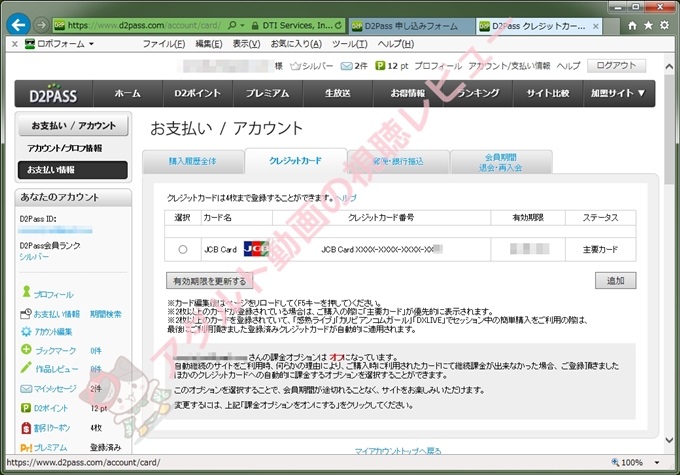Open the mail envelope 2件 icon in header

click(346, 66)
